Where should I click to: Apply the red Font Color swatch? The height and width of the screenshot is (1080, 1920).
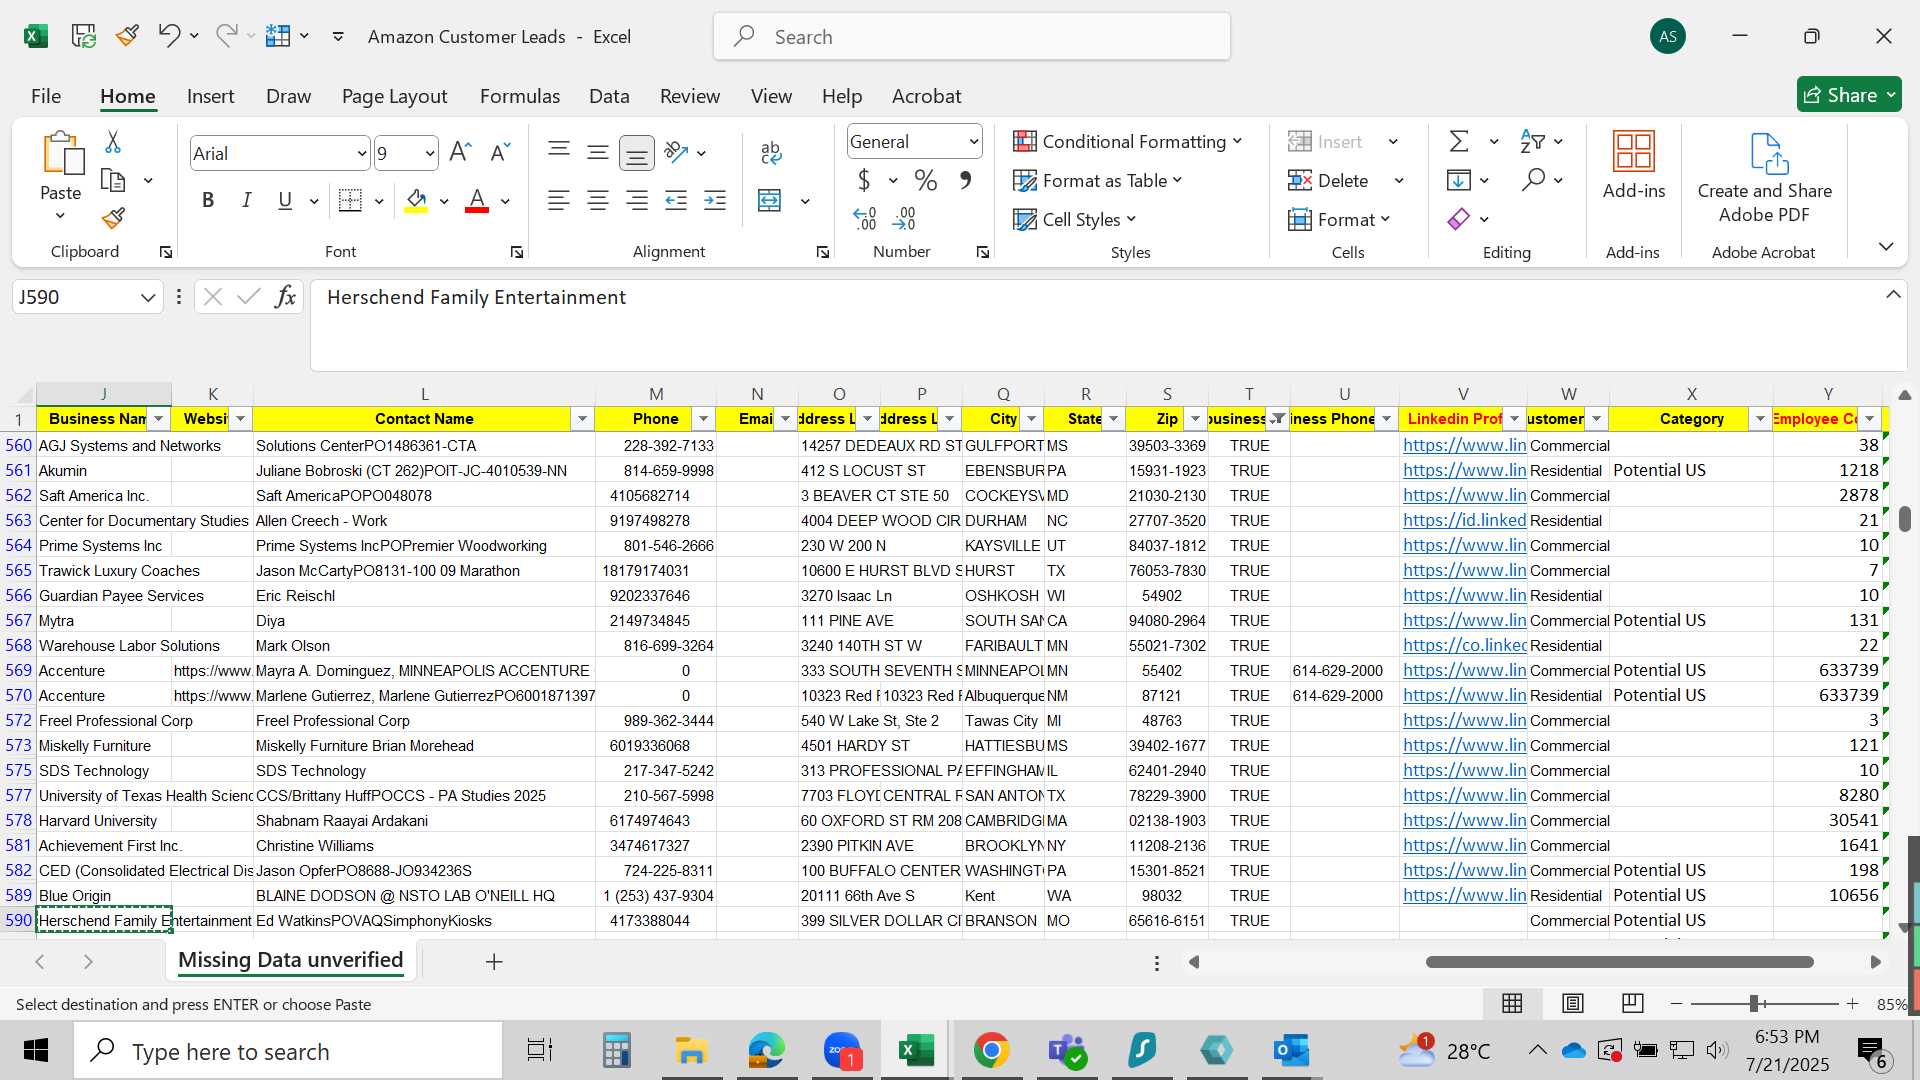(477, 201)
